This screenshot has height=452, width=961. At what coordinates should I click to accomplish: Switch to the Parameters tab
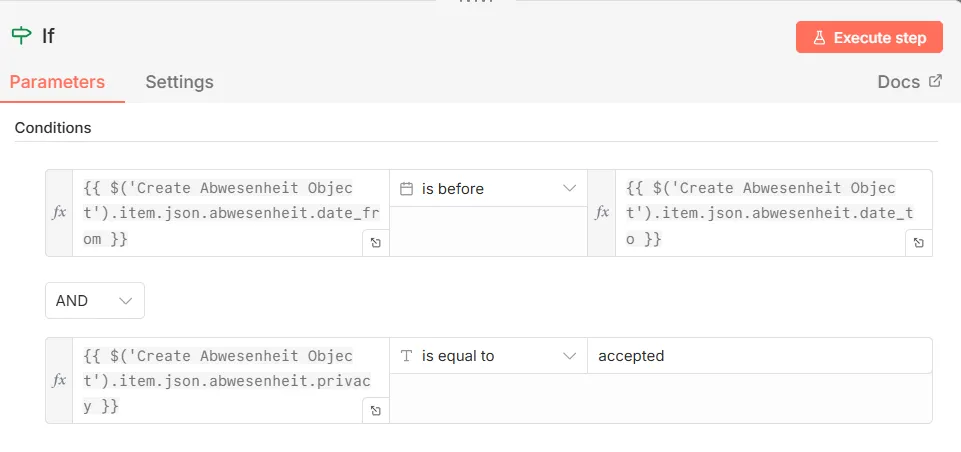57,82
